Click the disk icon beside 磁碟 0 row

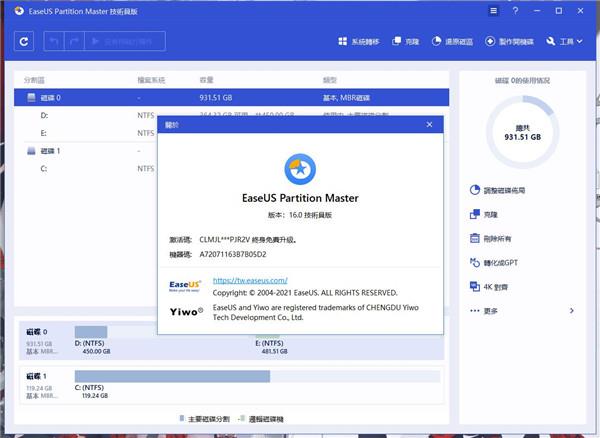[x=31, y=98]
